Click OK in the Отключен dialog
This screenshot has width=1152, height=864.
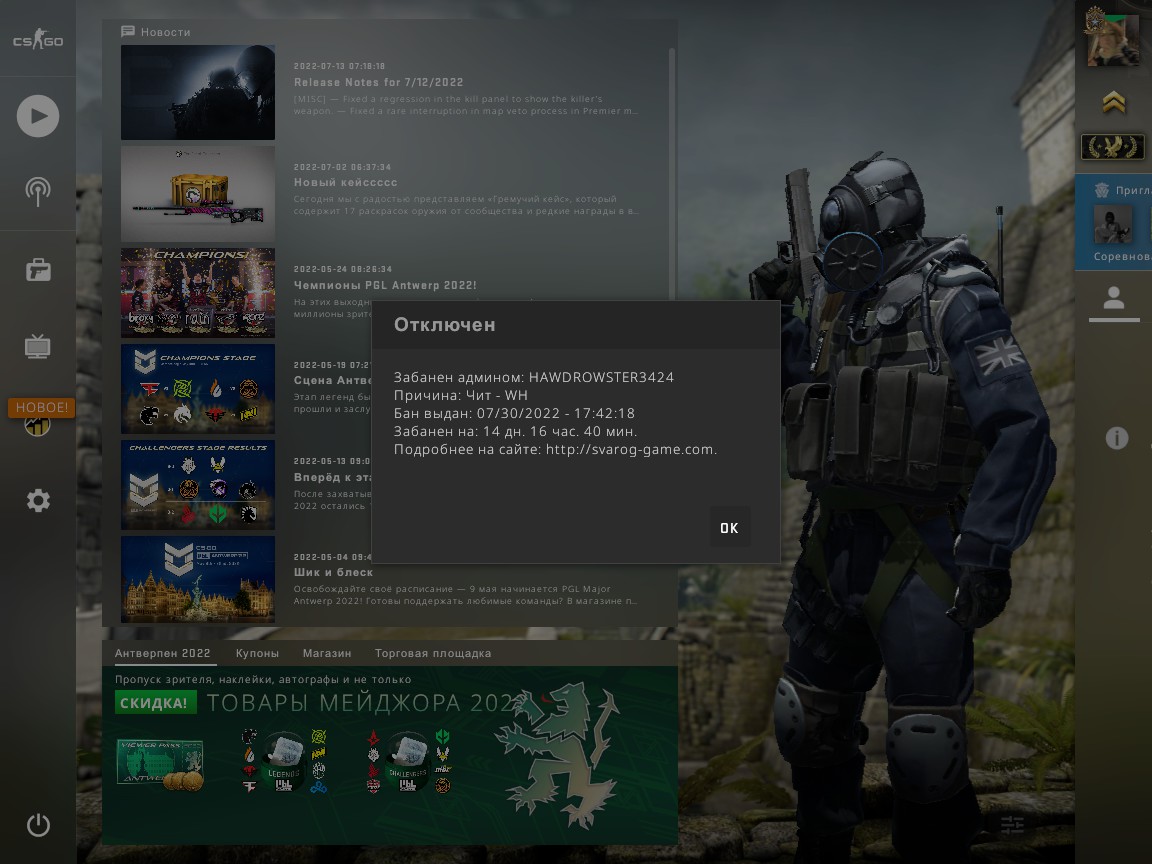coord(730,528)
